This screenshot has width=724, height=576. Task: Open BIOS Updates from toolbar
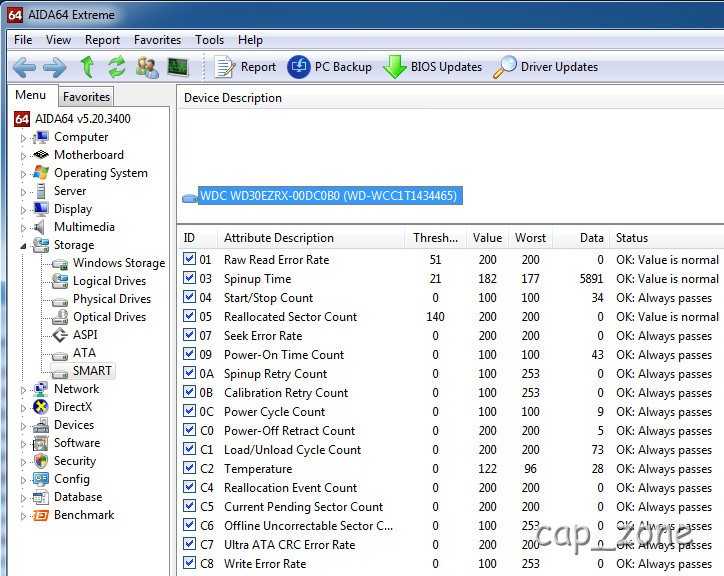click(x=433, y=67)
